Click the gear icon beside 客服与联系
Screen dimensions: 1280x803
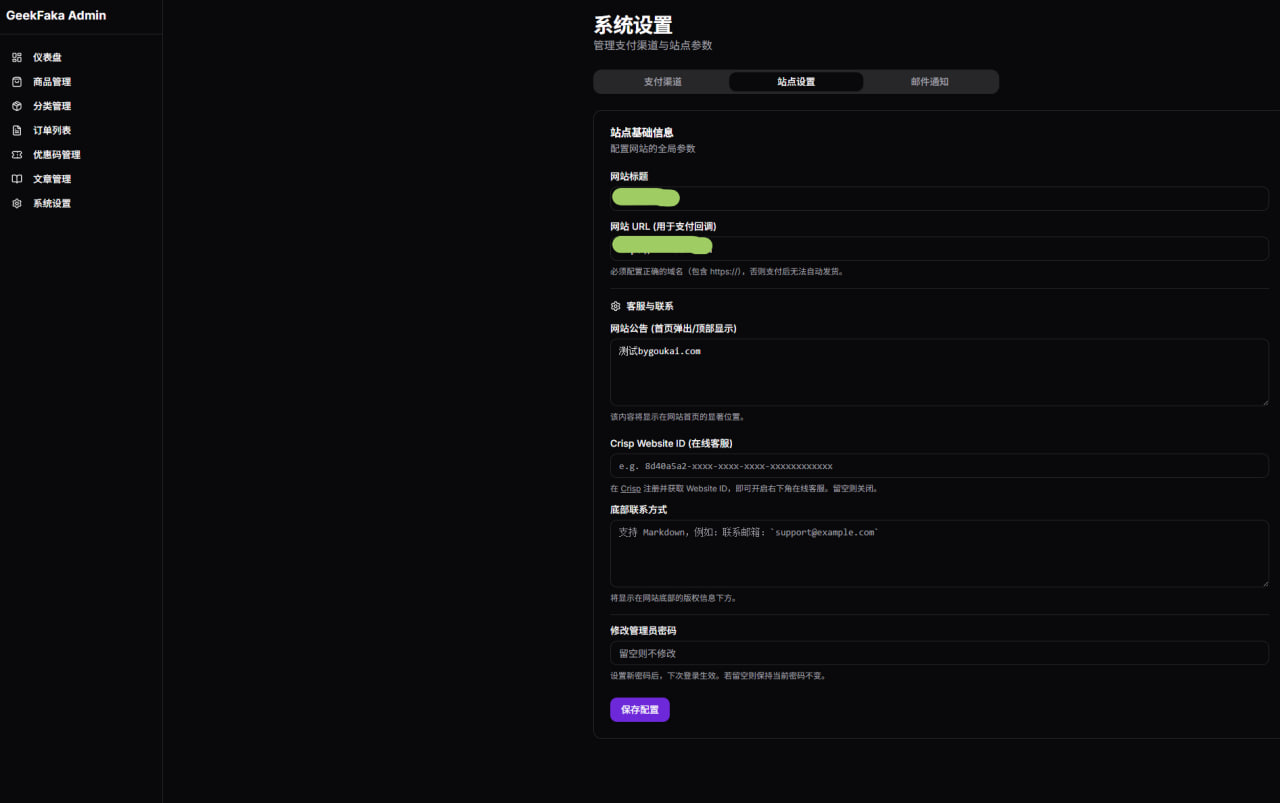(614, 306)
